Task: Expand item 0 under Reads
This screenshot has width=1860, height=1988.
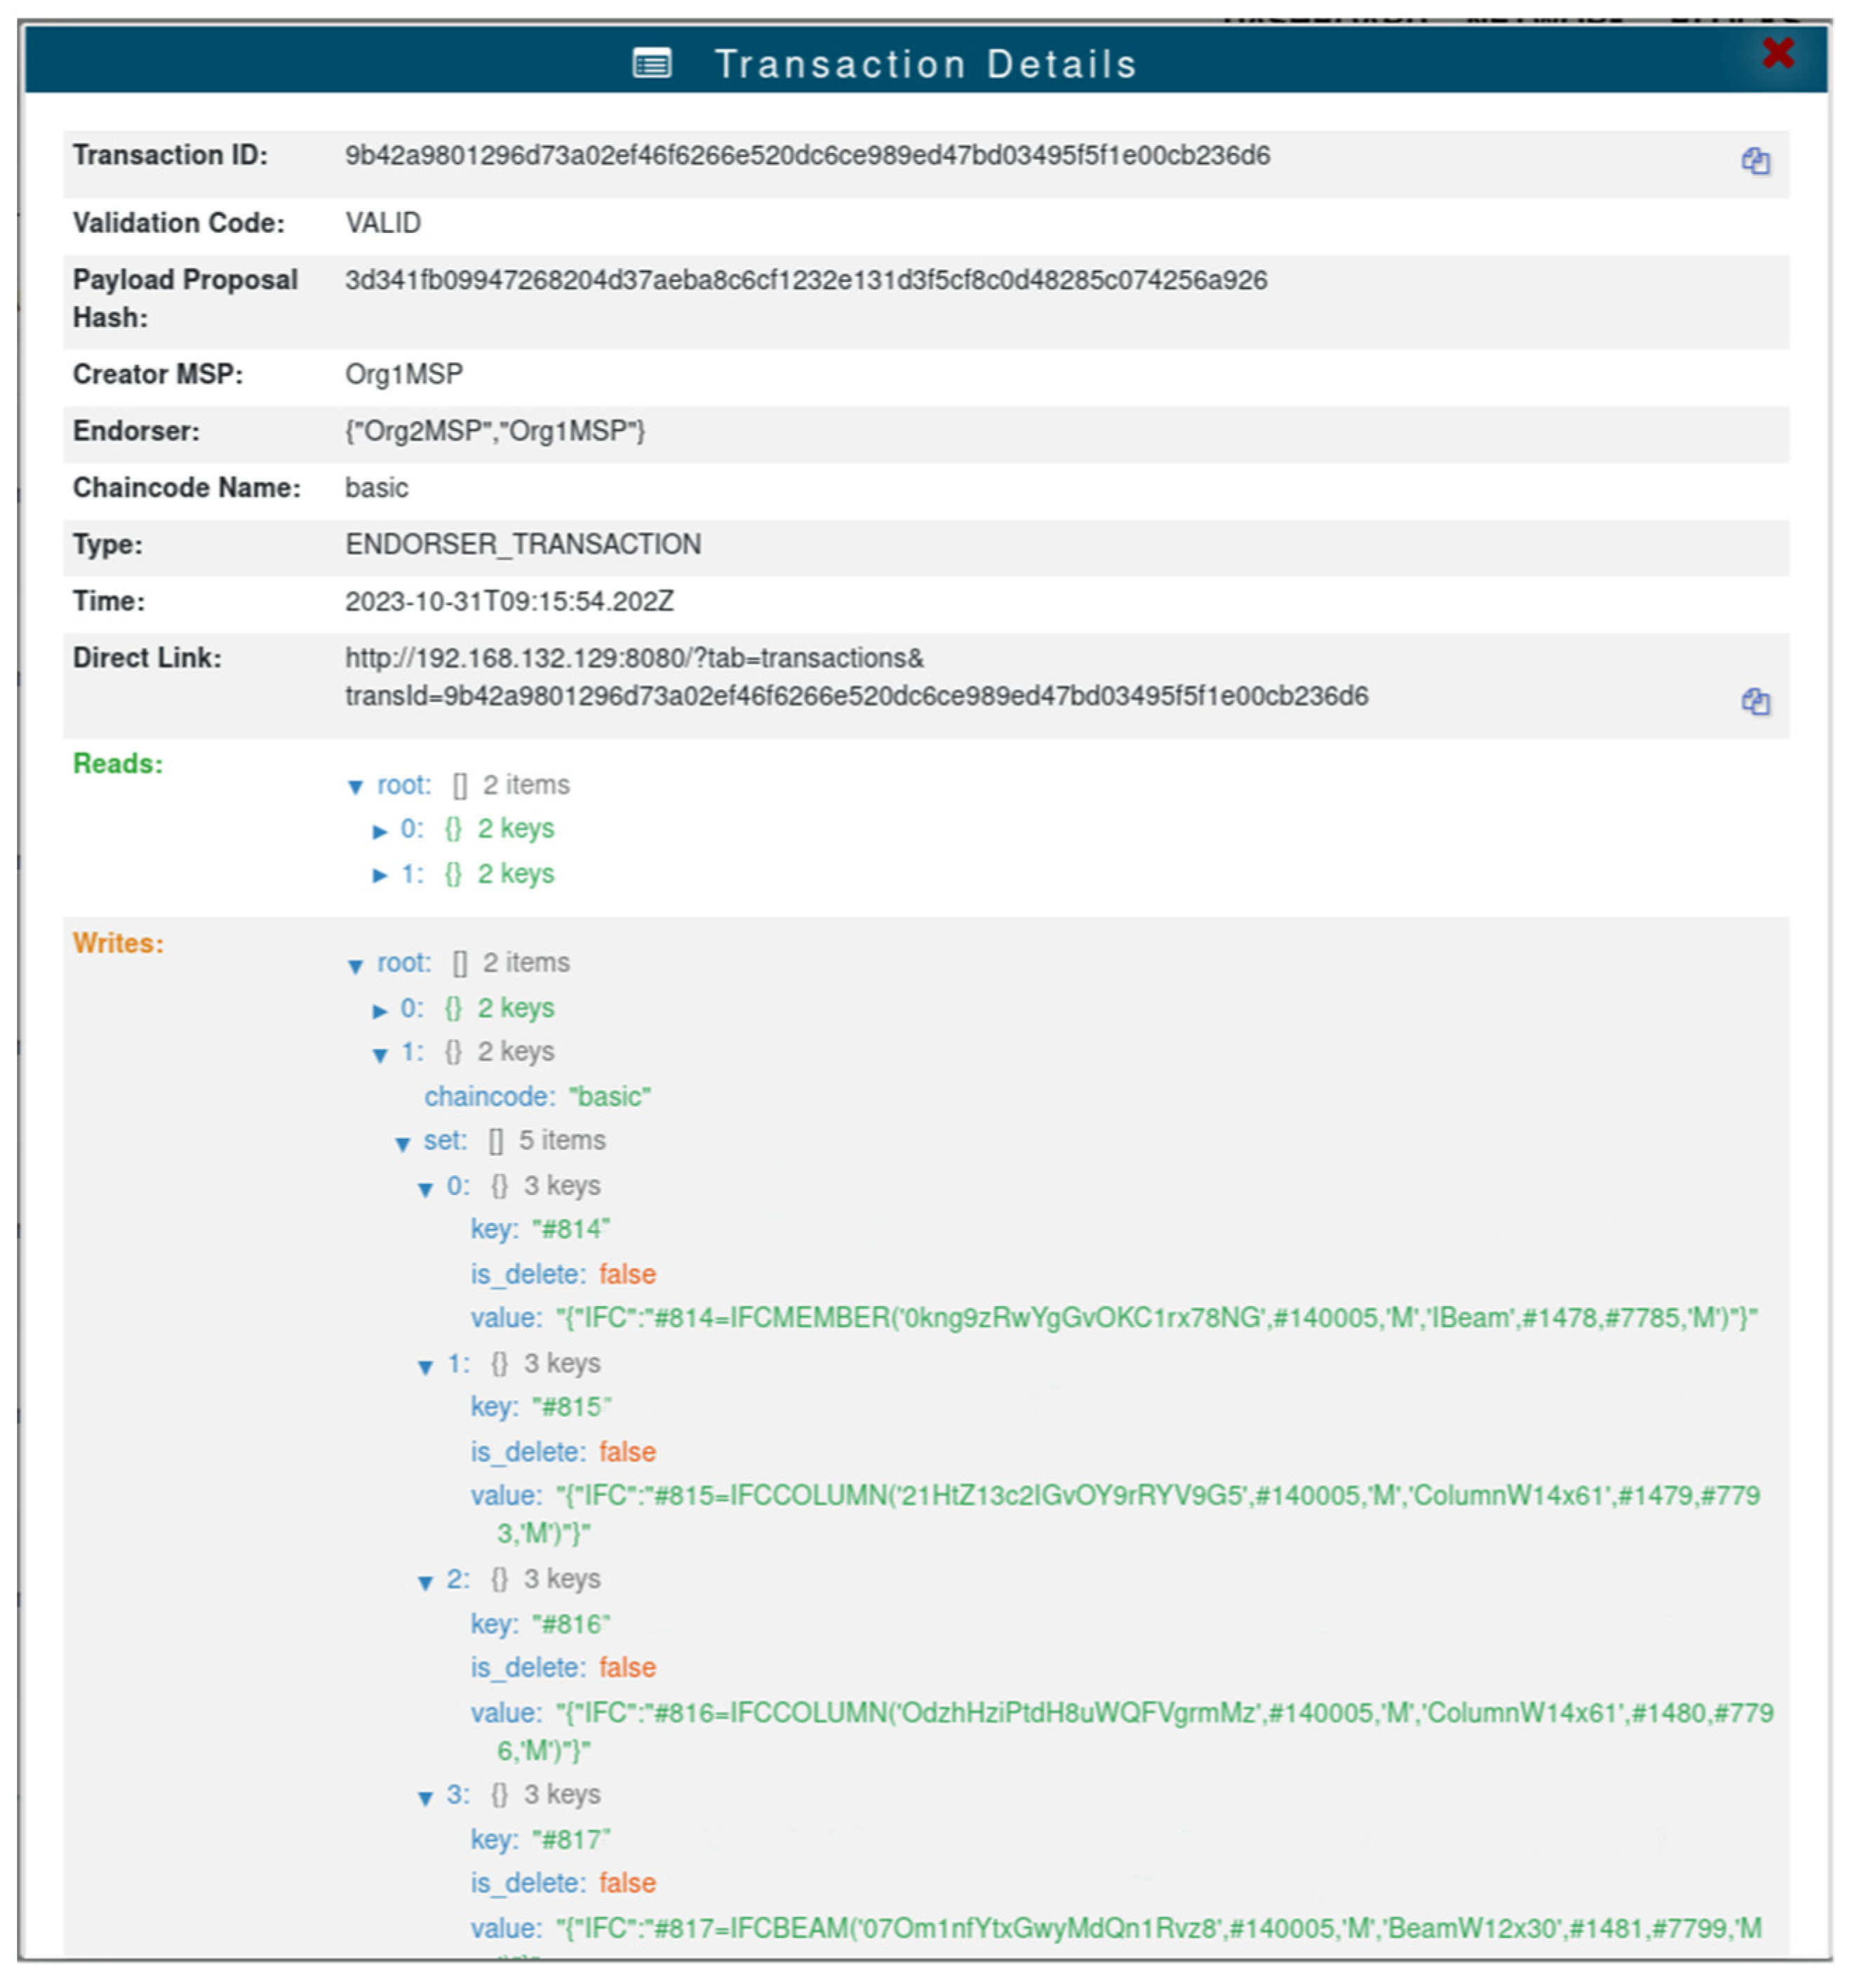Action: coord(380,831)
